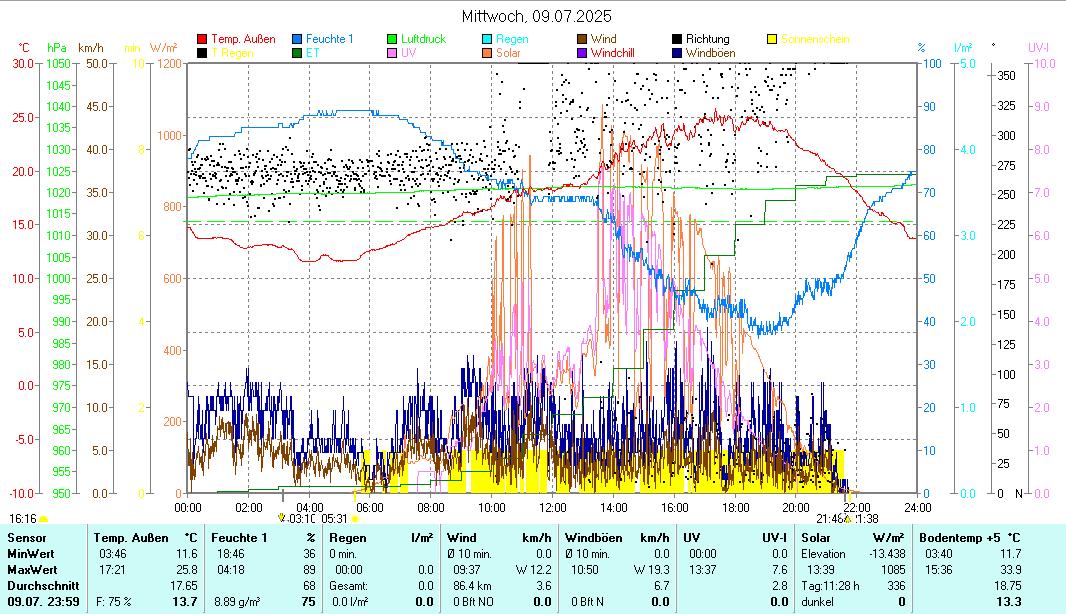Click the 06:00 time axis label
This screenshot has height=614, width=1066.
tap(370, 507)
